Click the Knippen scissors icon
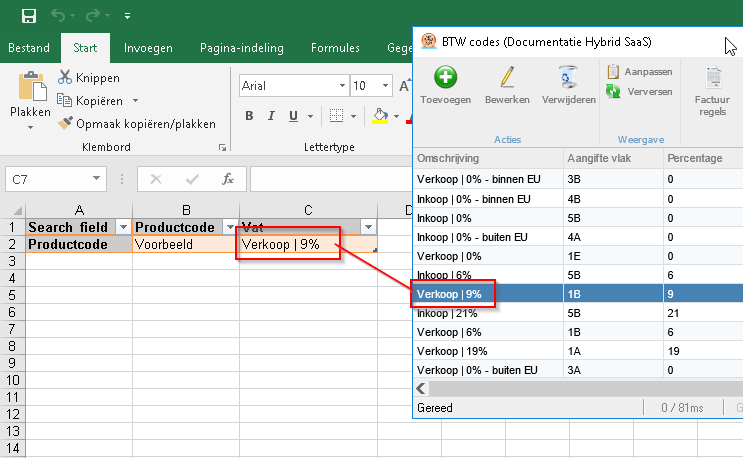The height and width of the screenshot is (458, 743). [x=65, y=78]
